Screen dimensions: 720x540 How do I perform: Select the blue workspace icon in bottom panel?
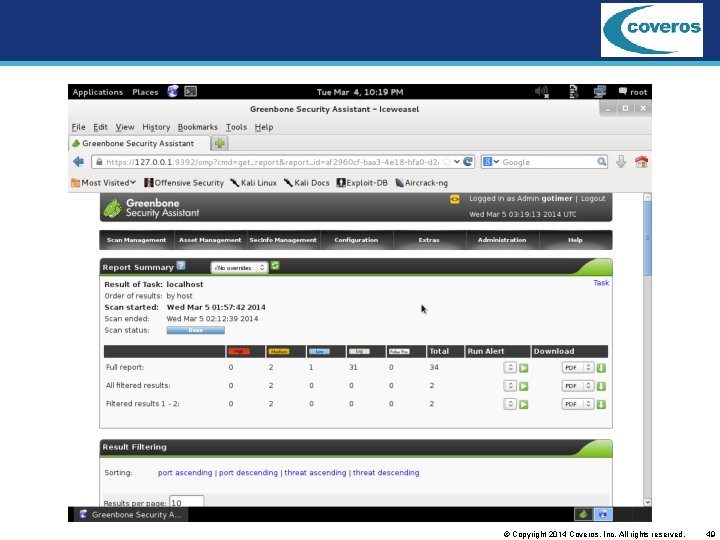pyautogui.click(x=603, y=514)
